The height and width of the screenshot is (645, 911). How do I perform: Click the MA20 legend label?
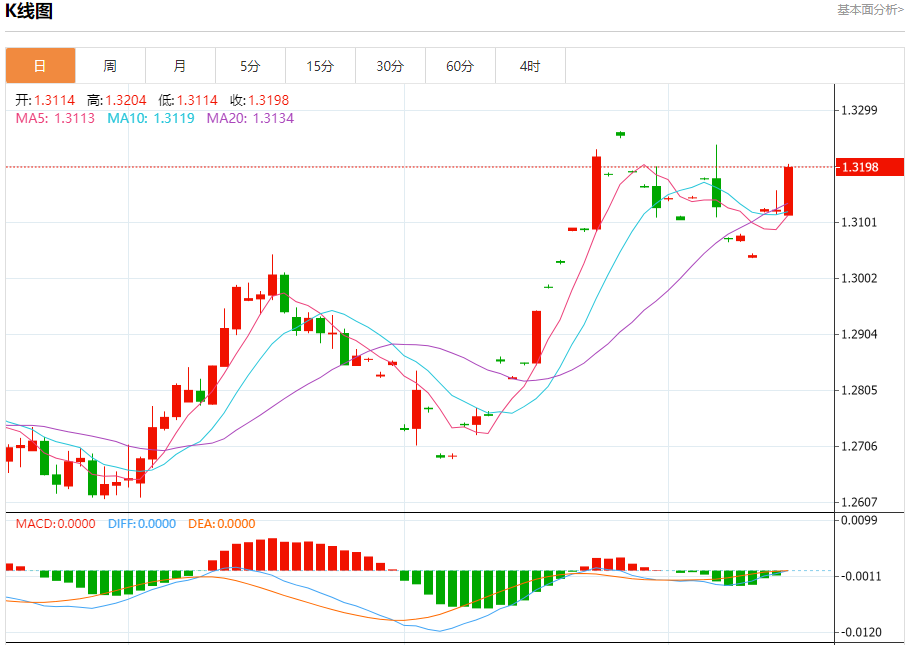click(250, 118)
